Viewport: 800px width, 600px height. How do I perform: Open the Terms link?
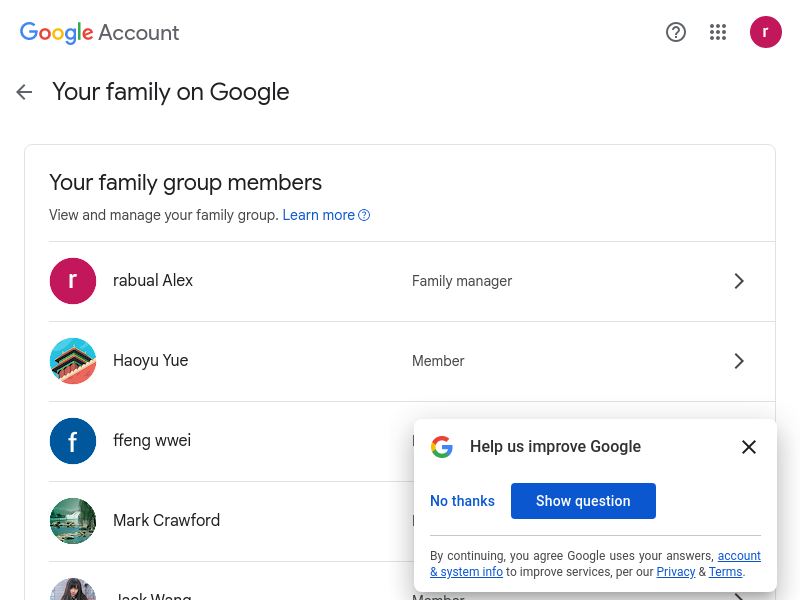click(x=725, y=572)
